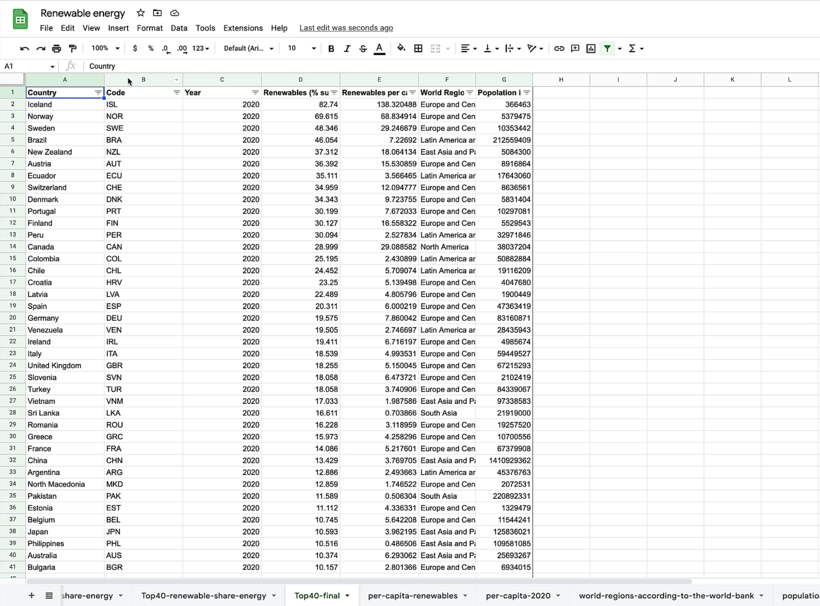This screenshot has height=606, width=820.
Task: Format as currency with dollar icon
Action: 135,49
